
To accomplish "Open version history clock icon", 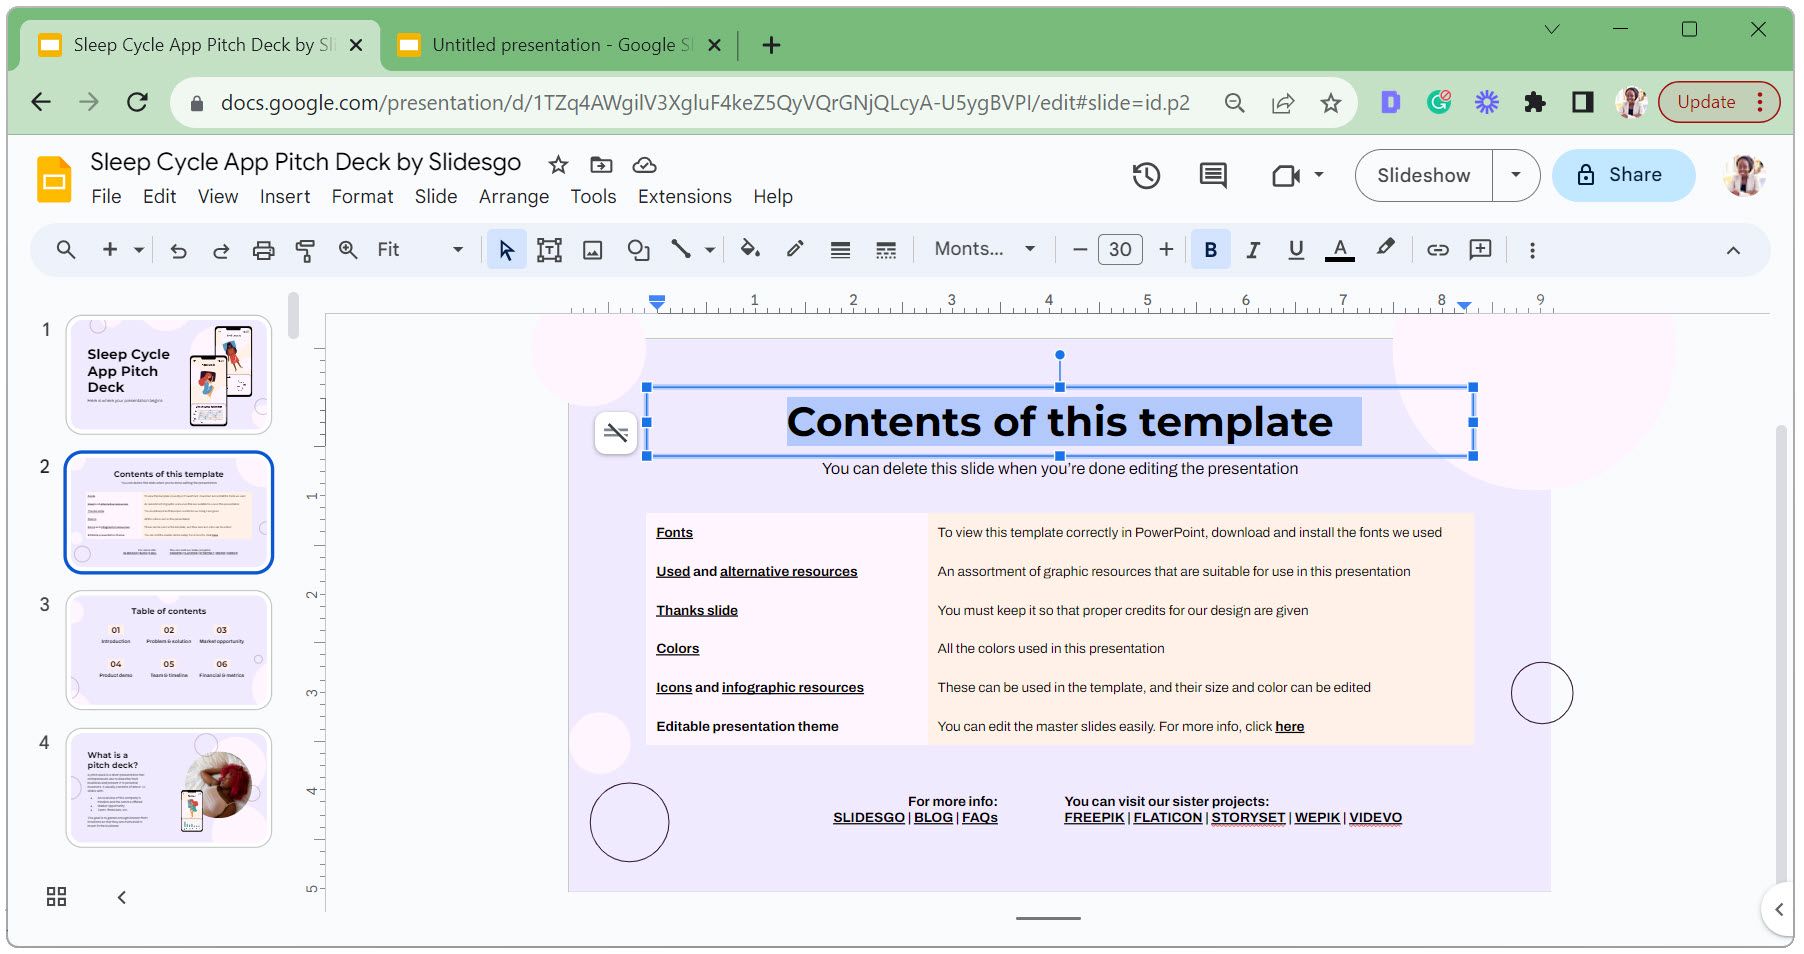I will [x=1146, y=176].
